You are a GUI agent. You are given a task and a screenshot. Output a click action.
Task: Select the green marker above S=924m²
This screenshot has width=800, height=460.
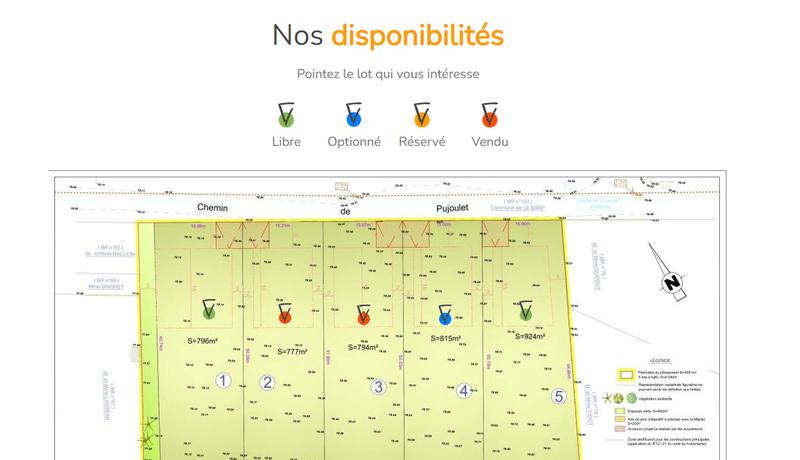point(526,312)
